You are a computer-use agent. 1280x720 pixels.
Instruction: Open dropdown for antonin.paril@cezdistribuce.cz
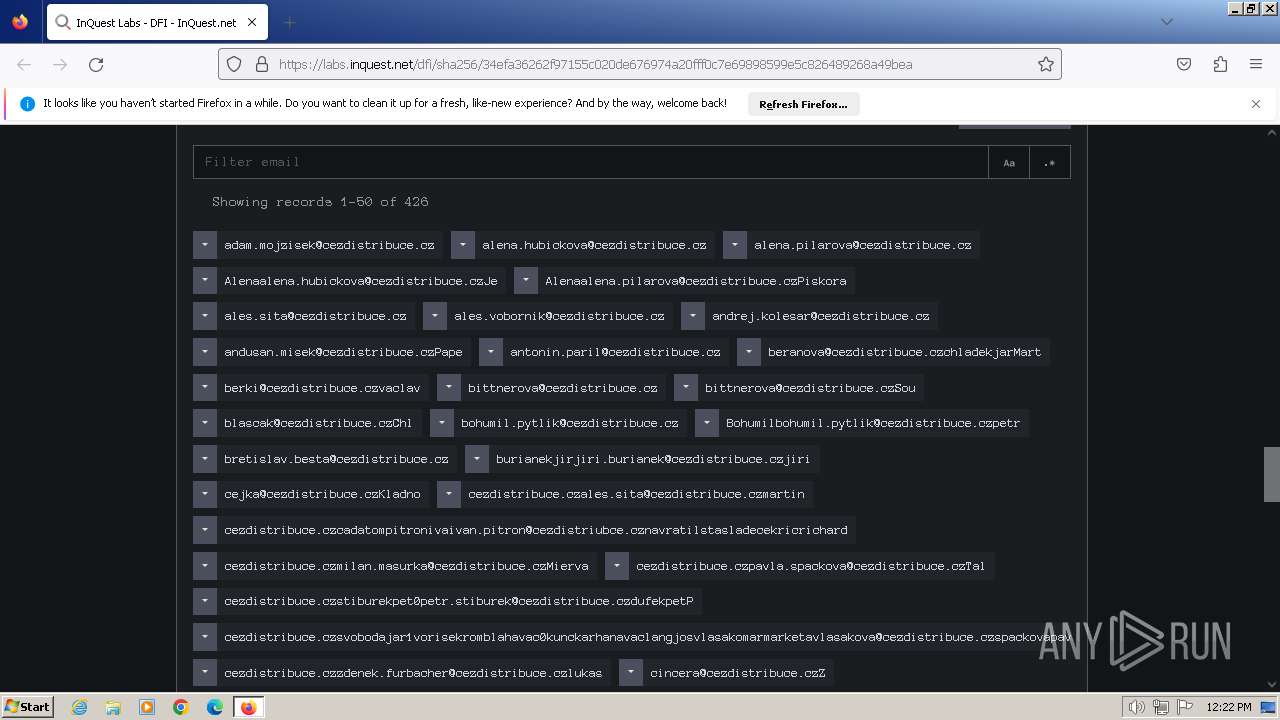click(491, 352)
